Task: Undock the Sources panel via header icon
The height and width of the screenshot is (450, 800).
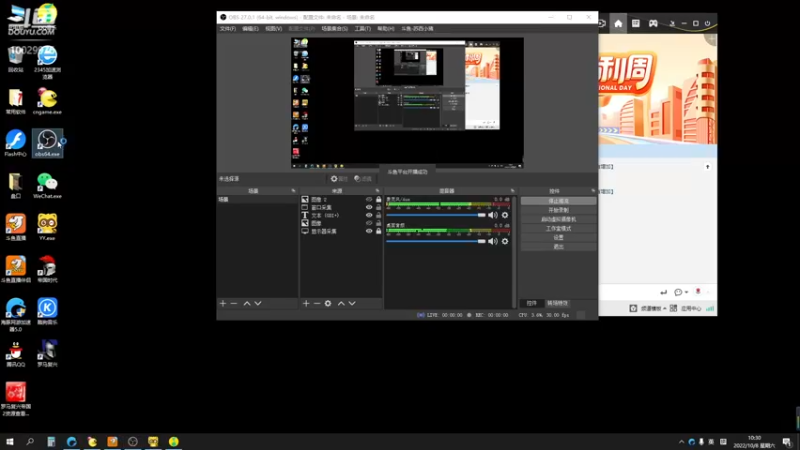Action: [x=378, y=191]
